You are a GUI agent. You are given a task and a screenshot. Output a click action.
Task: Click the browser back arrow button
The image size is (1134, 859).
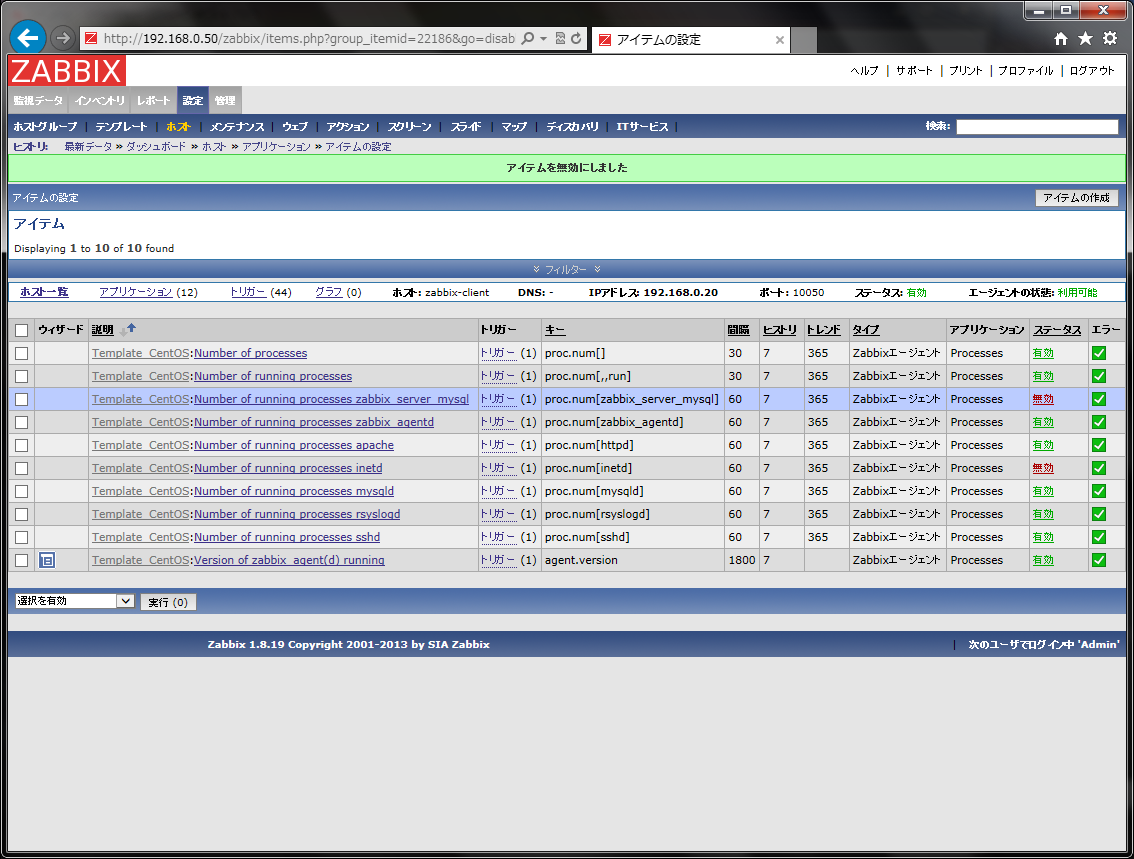point(27,38)
